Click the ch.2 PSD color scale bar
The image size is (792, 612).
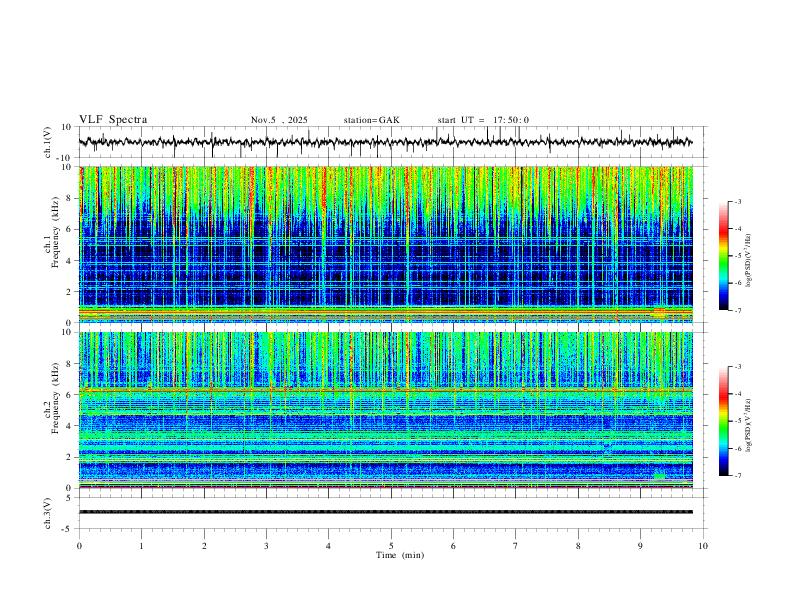pos(724,421)
